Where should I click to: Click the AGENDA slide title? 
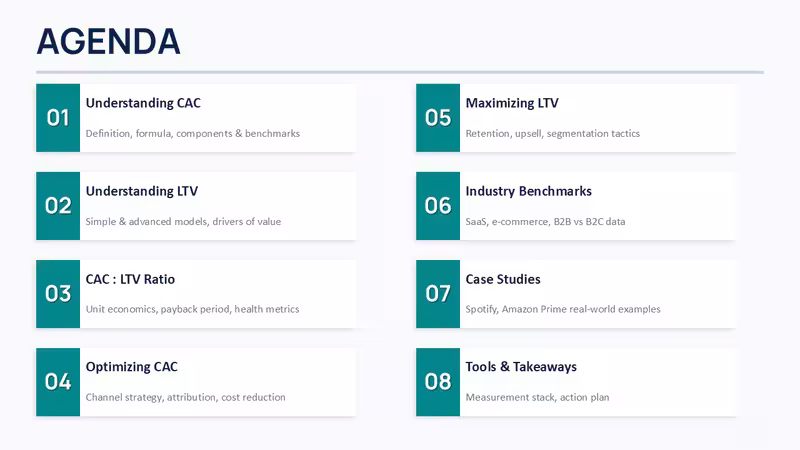[109, 41]
